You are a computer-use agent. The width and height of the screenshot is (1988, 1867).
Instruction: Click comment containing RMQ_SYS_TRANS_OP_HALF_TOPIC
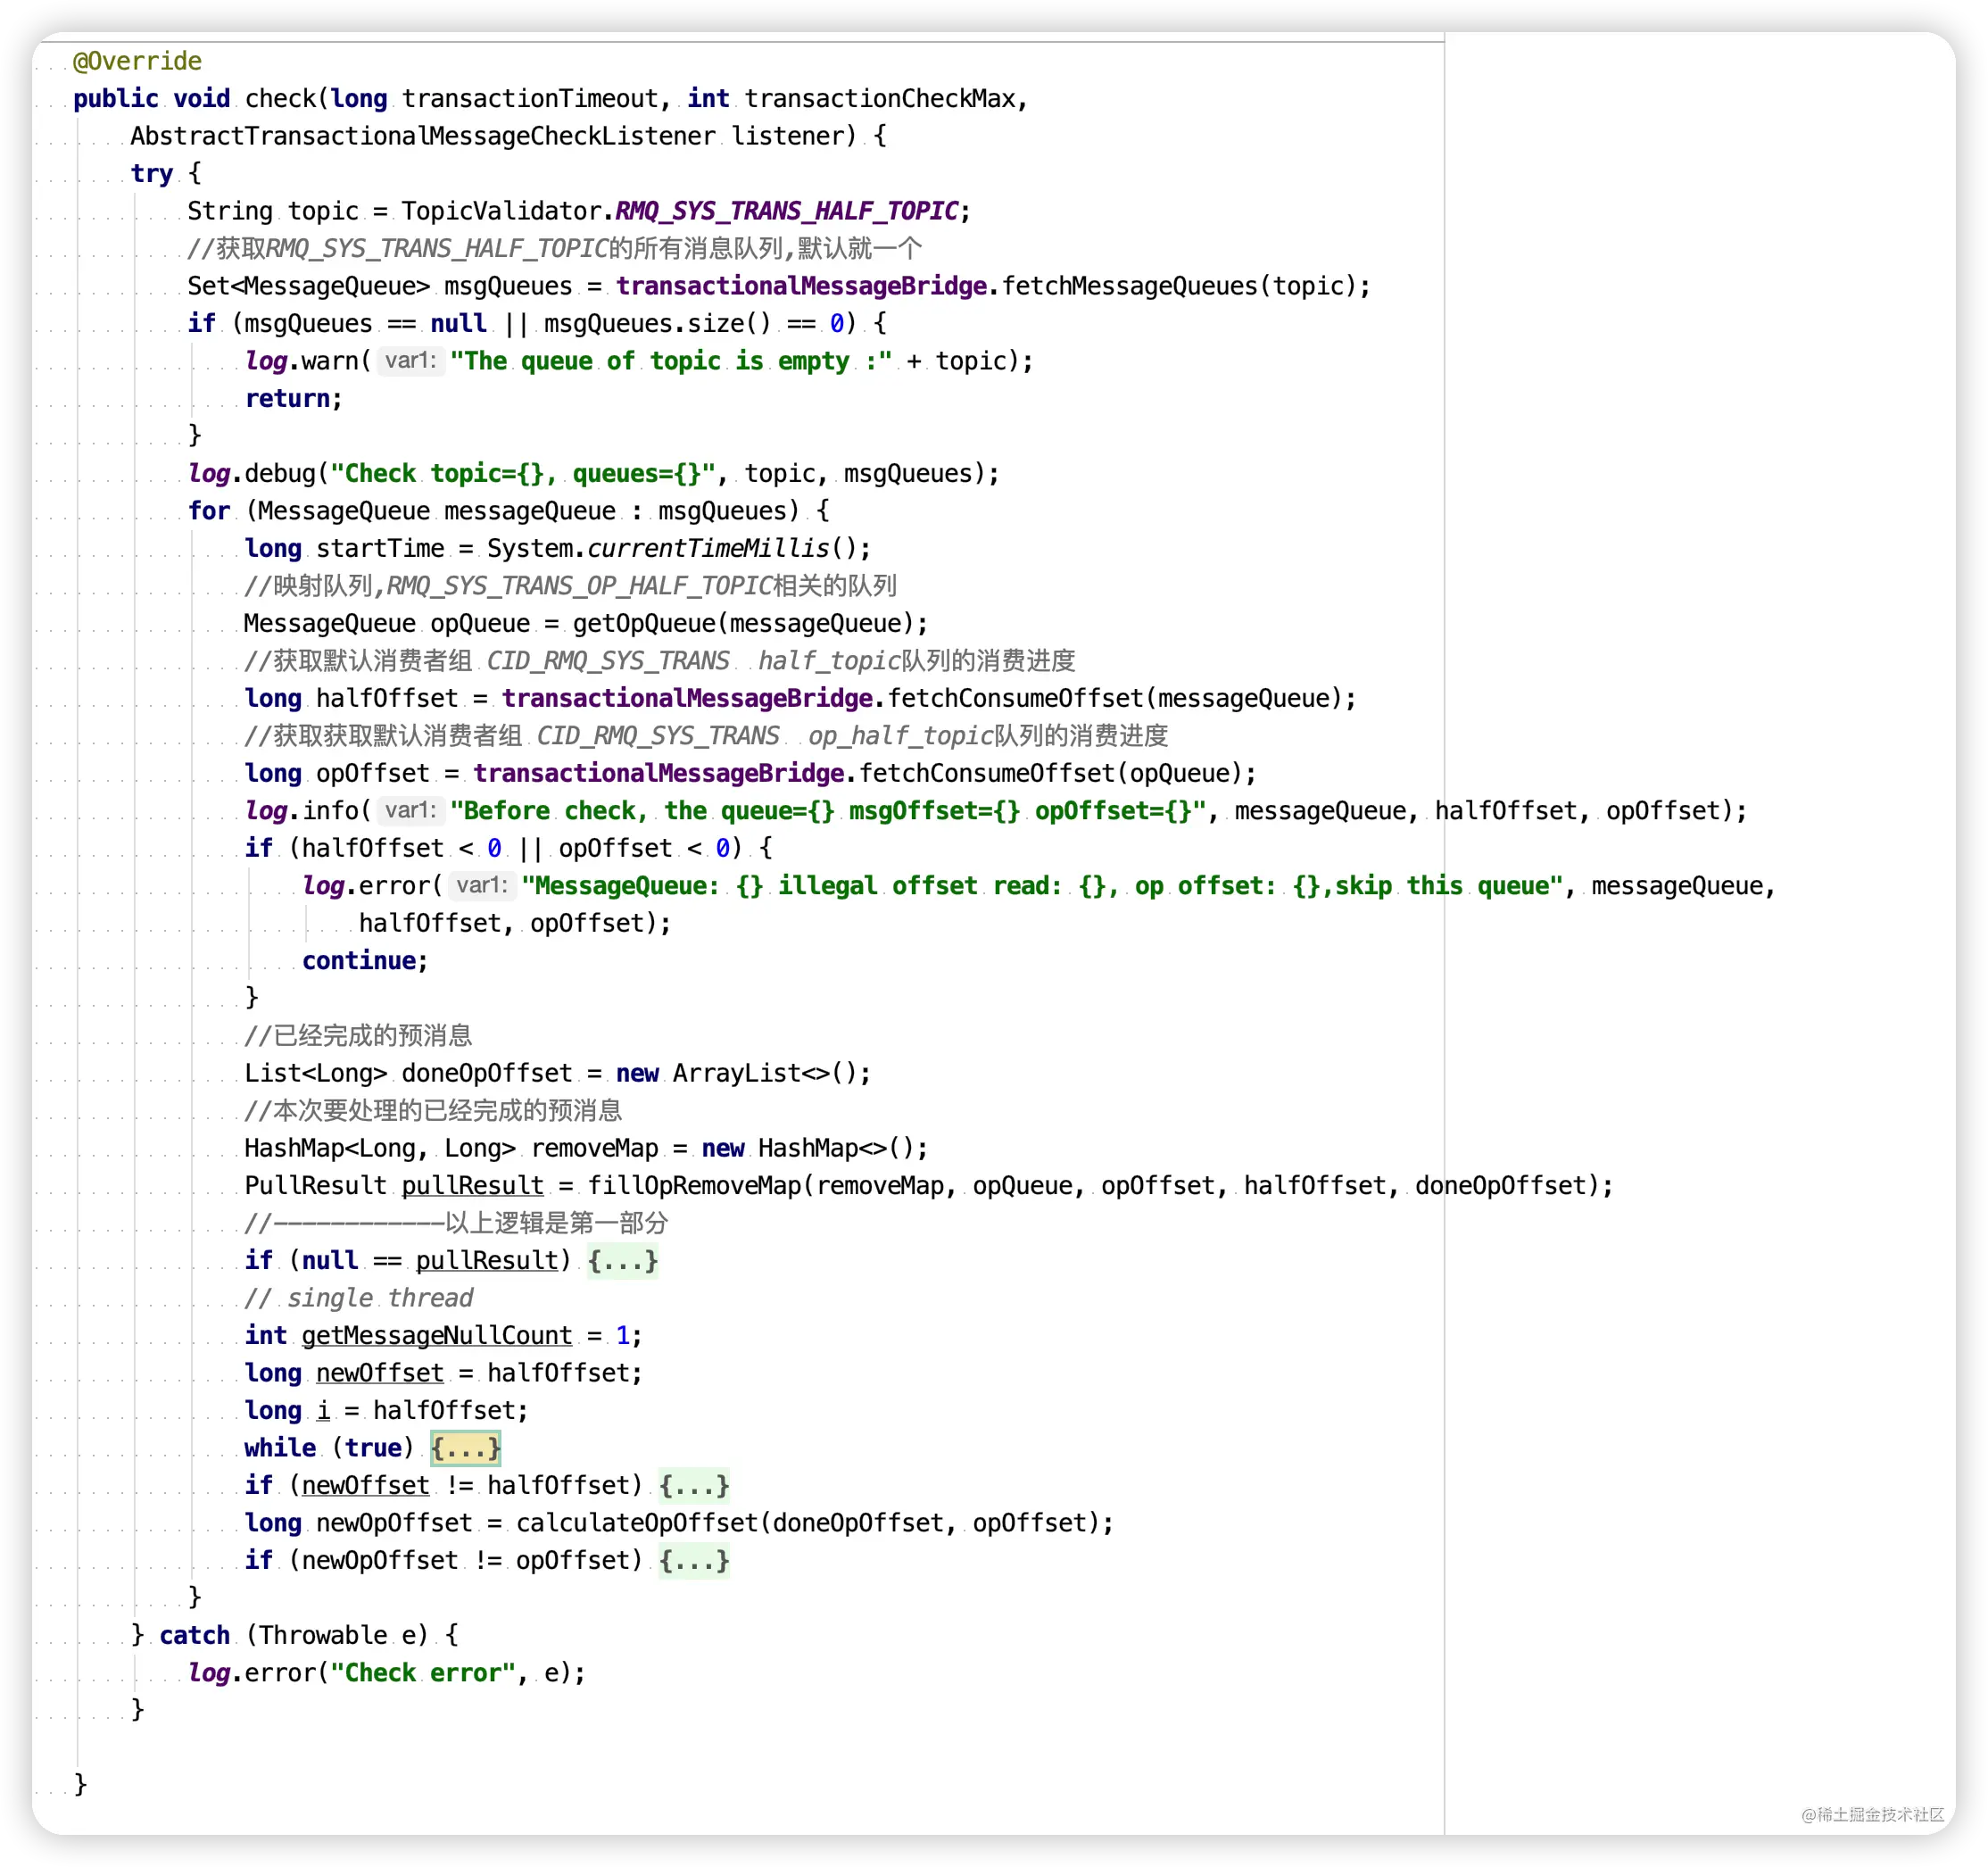click(570, 586)
